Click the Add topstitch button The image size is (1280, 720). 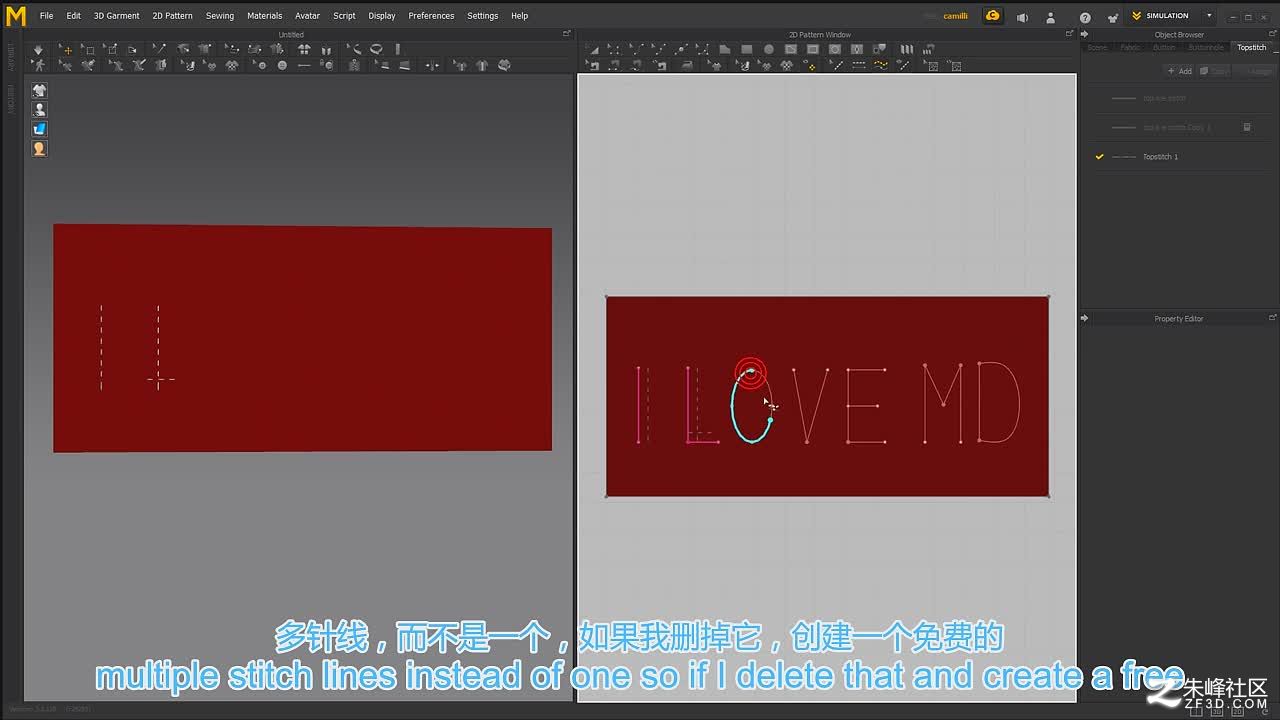[1180, 71]
